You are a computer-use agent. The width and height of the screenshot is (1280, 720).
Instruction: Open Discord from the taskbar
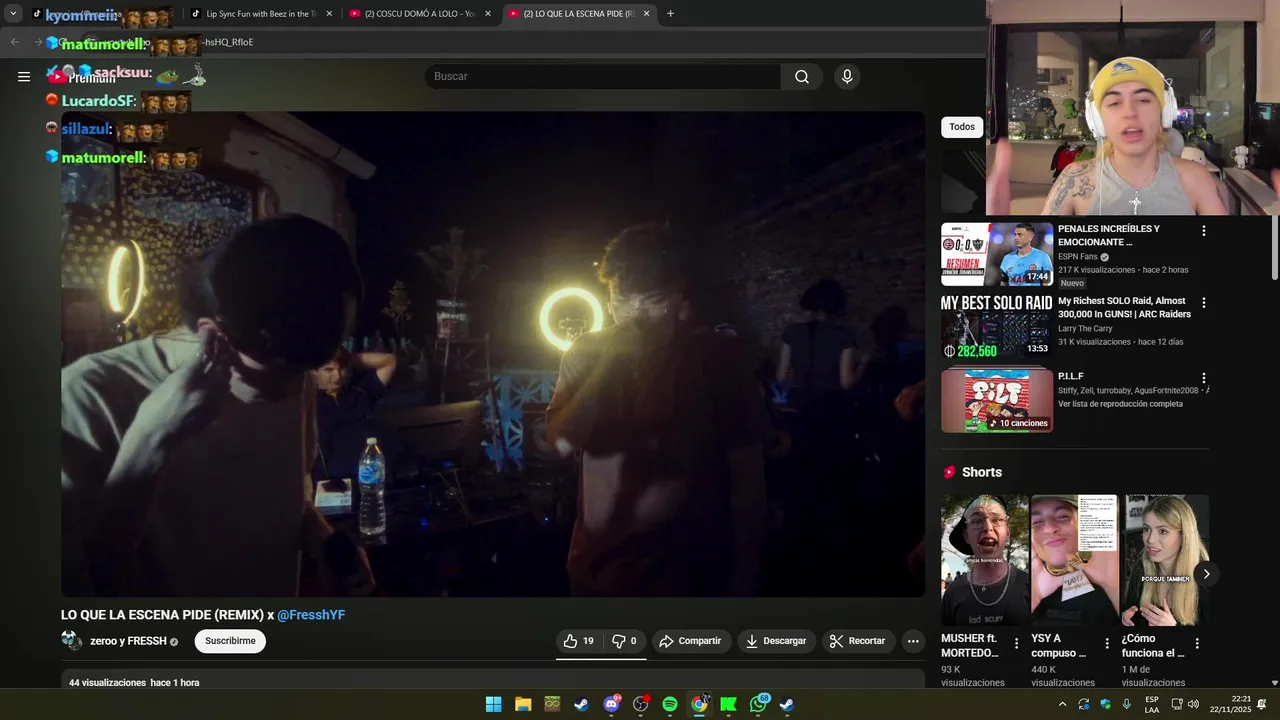click(x=611, y=704)
